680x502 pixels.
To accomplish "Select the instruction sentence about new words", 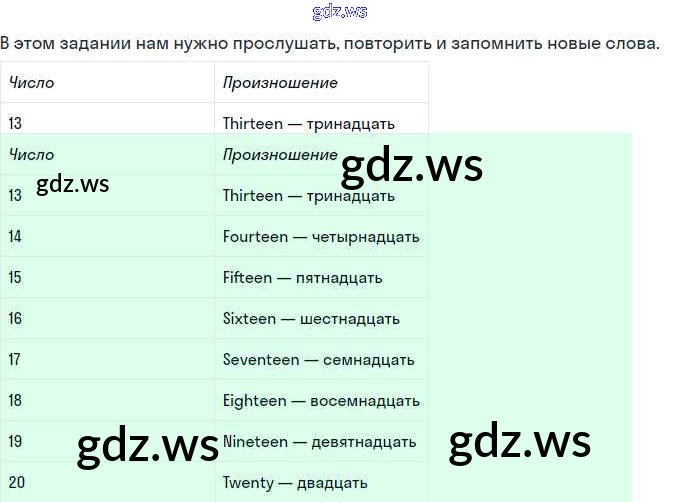I will 330,44.
